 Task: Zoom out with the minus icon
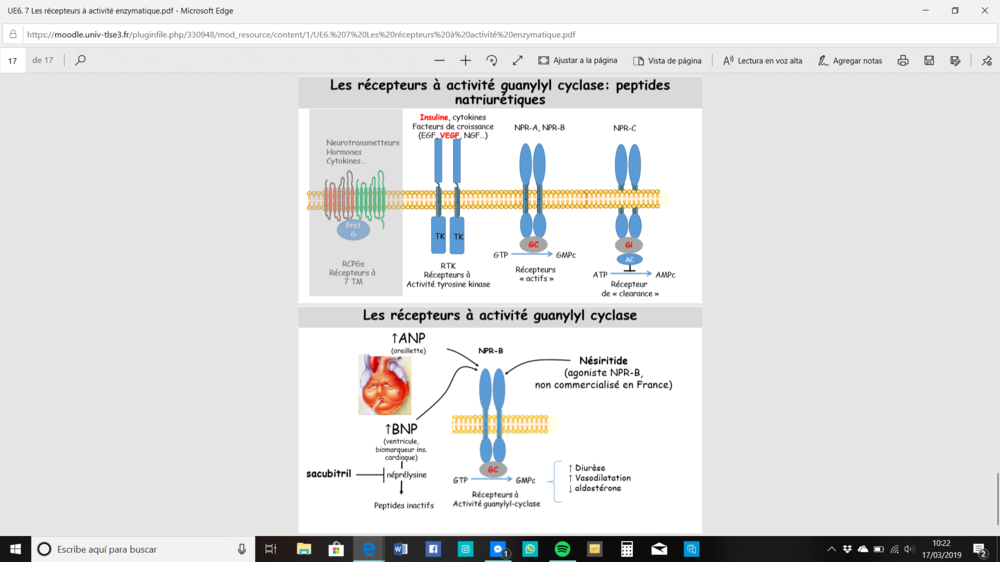pyautogui.click(x=439, y=61)
